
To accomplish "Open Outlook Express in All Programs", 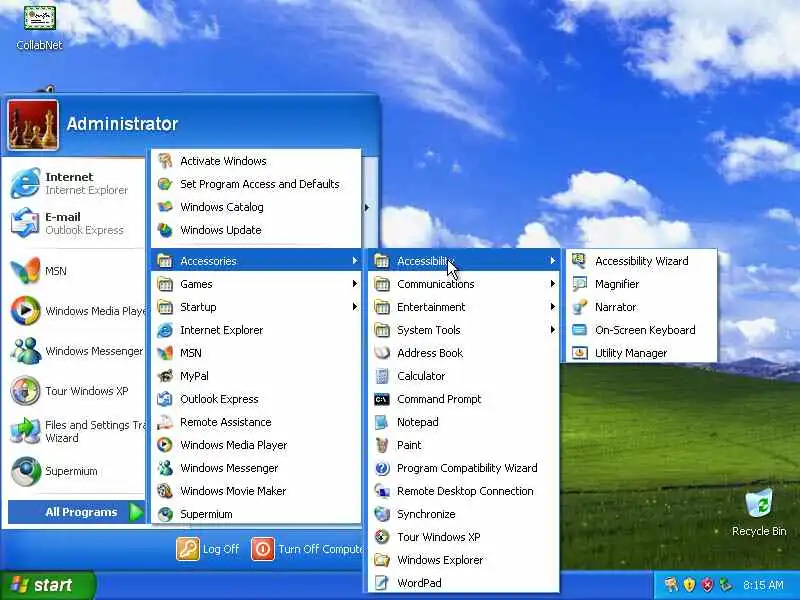I will pos(256,399).
